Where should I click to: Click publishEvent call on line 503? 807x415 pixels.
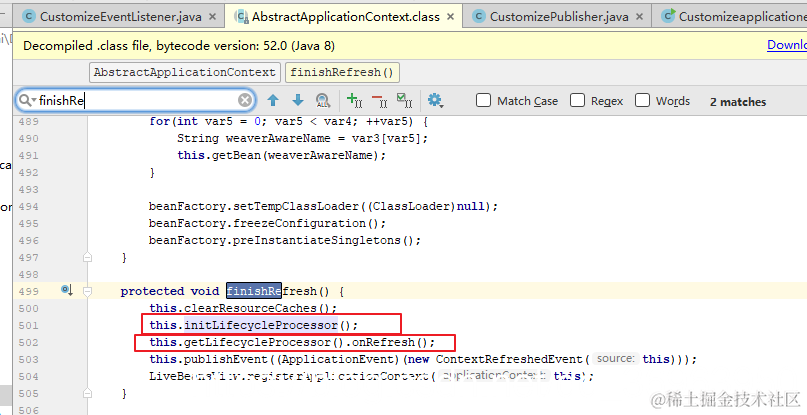tap(226, 359)
